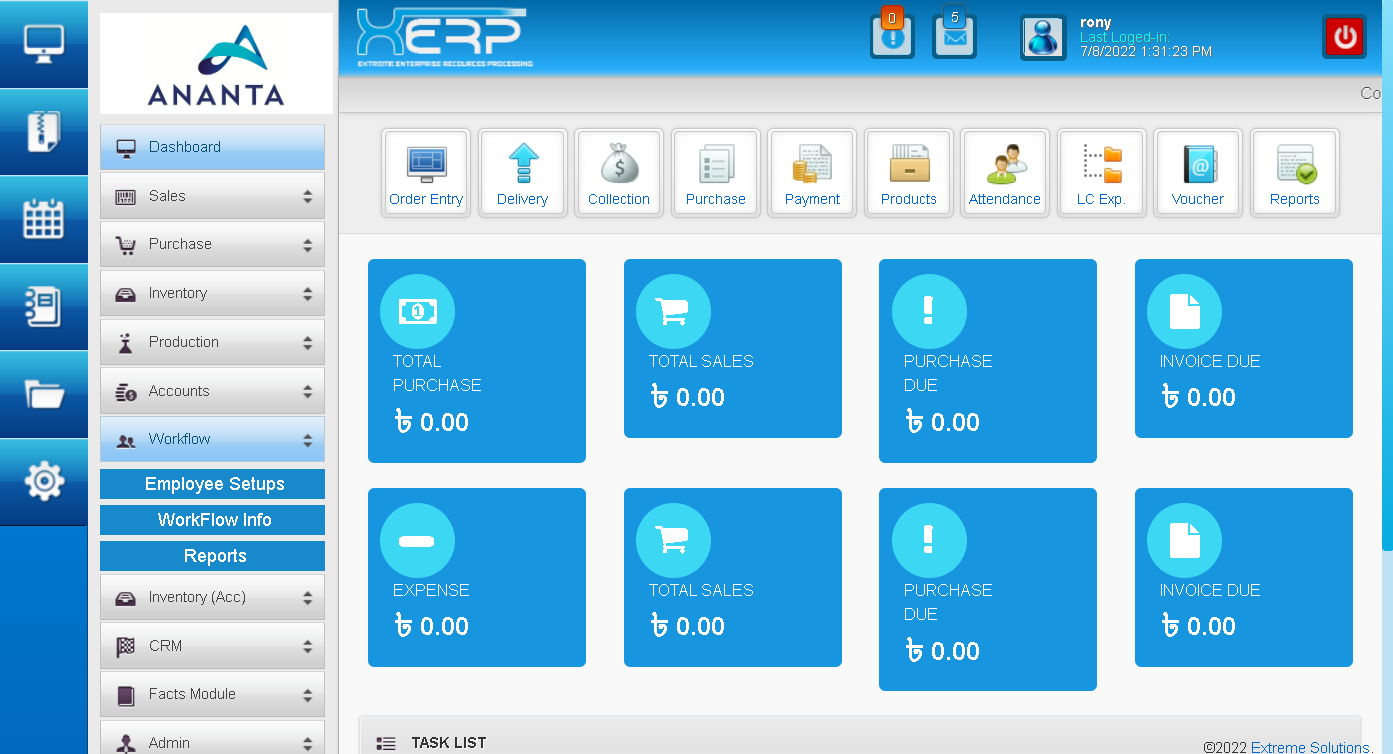The image size is (1393, 754).
Task: Click the Total Purchase summary card
Action: 477,361
